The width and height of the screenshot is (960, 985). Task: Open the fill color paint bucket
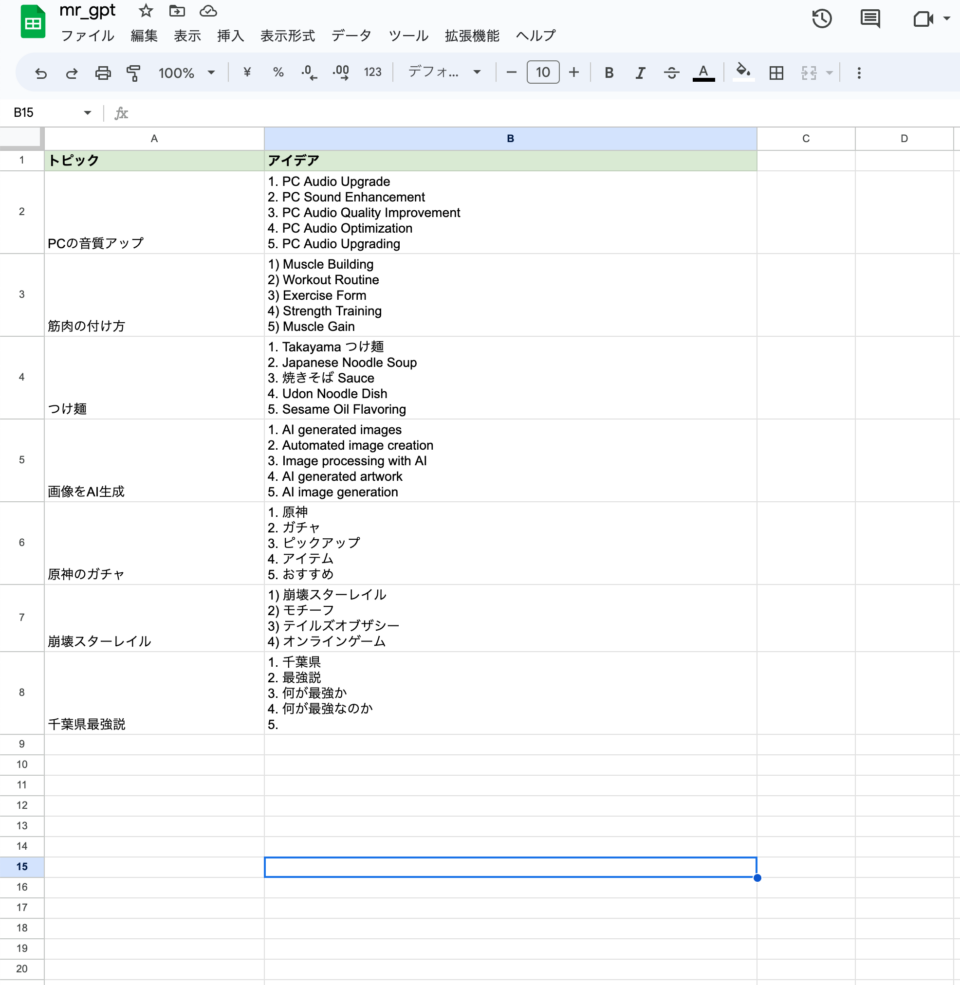[x=743, y=72]
